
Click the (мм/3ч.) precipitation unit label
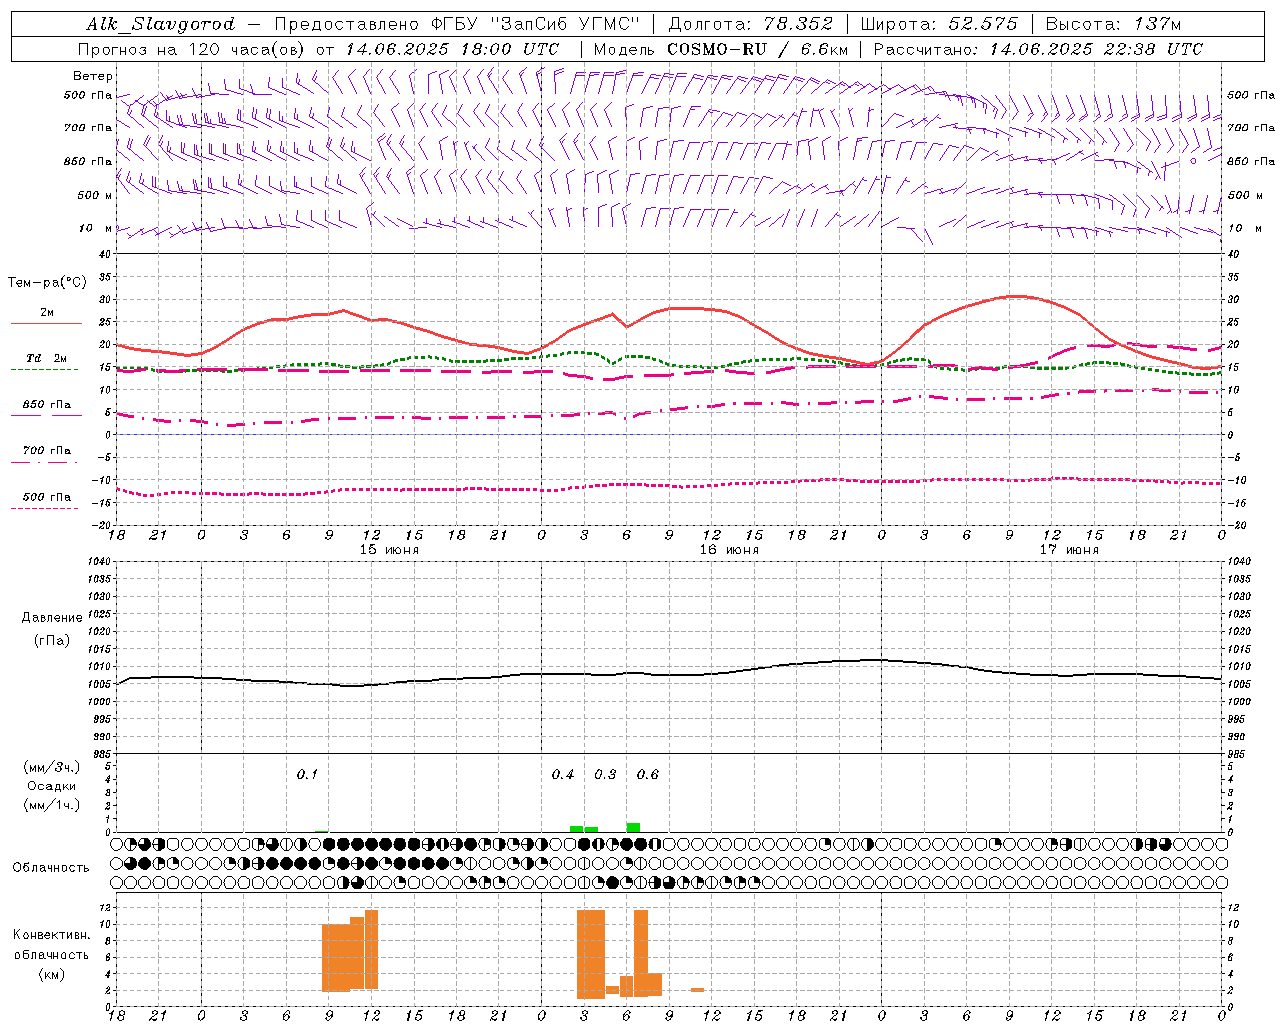(51, 767)
